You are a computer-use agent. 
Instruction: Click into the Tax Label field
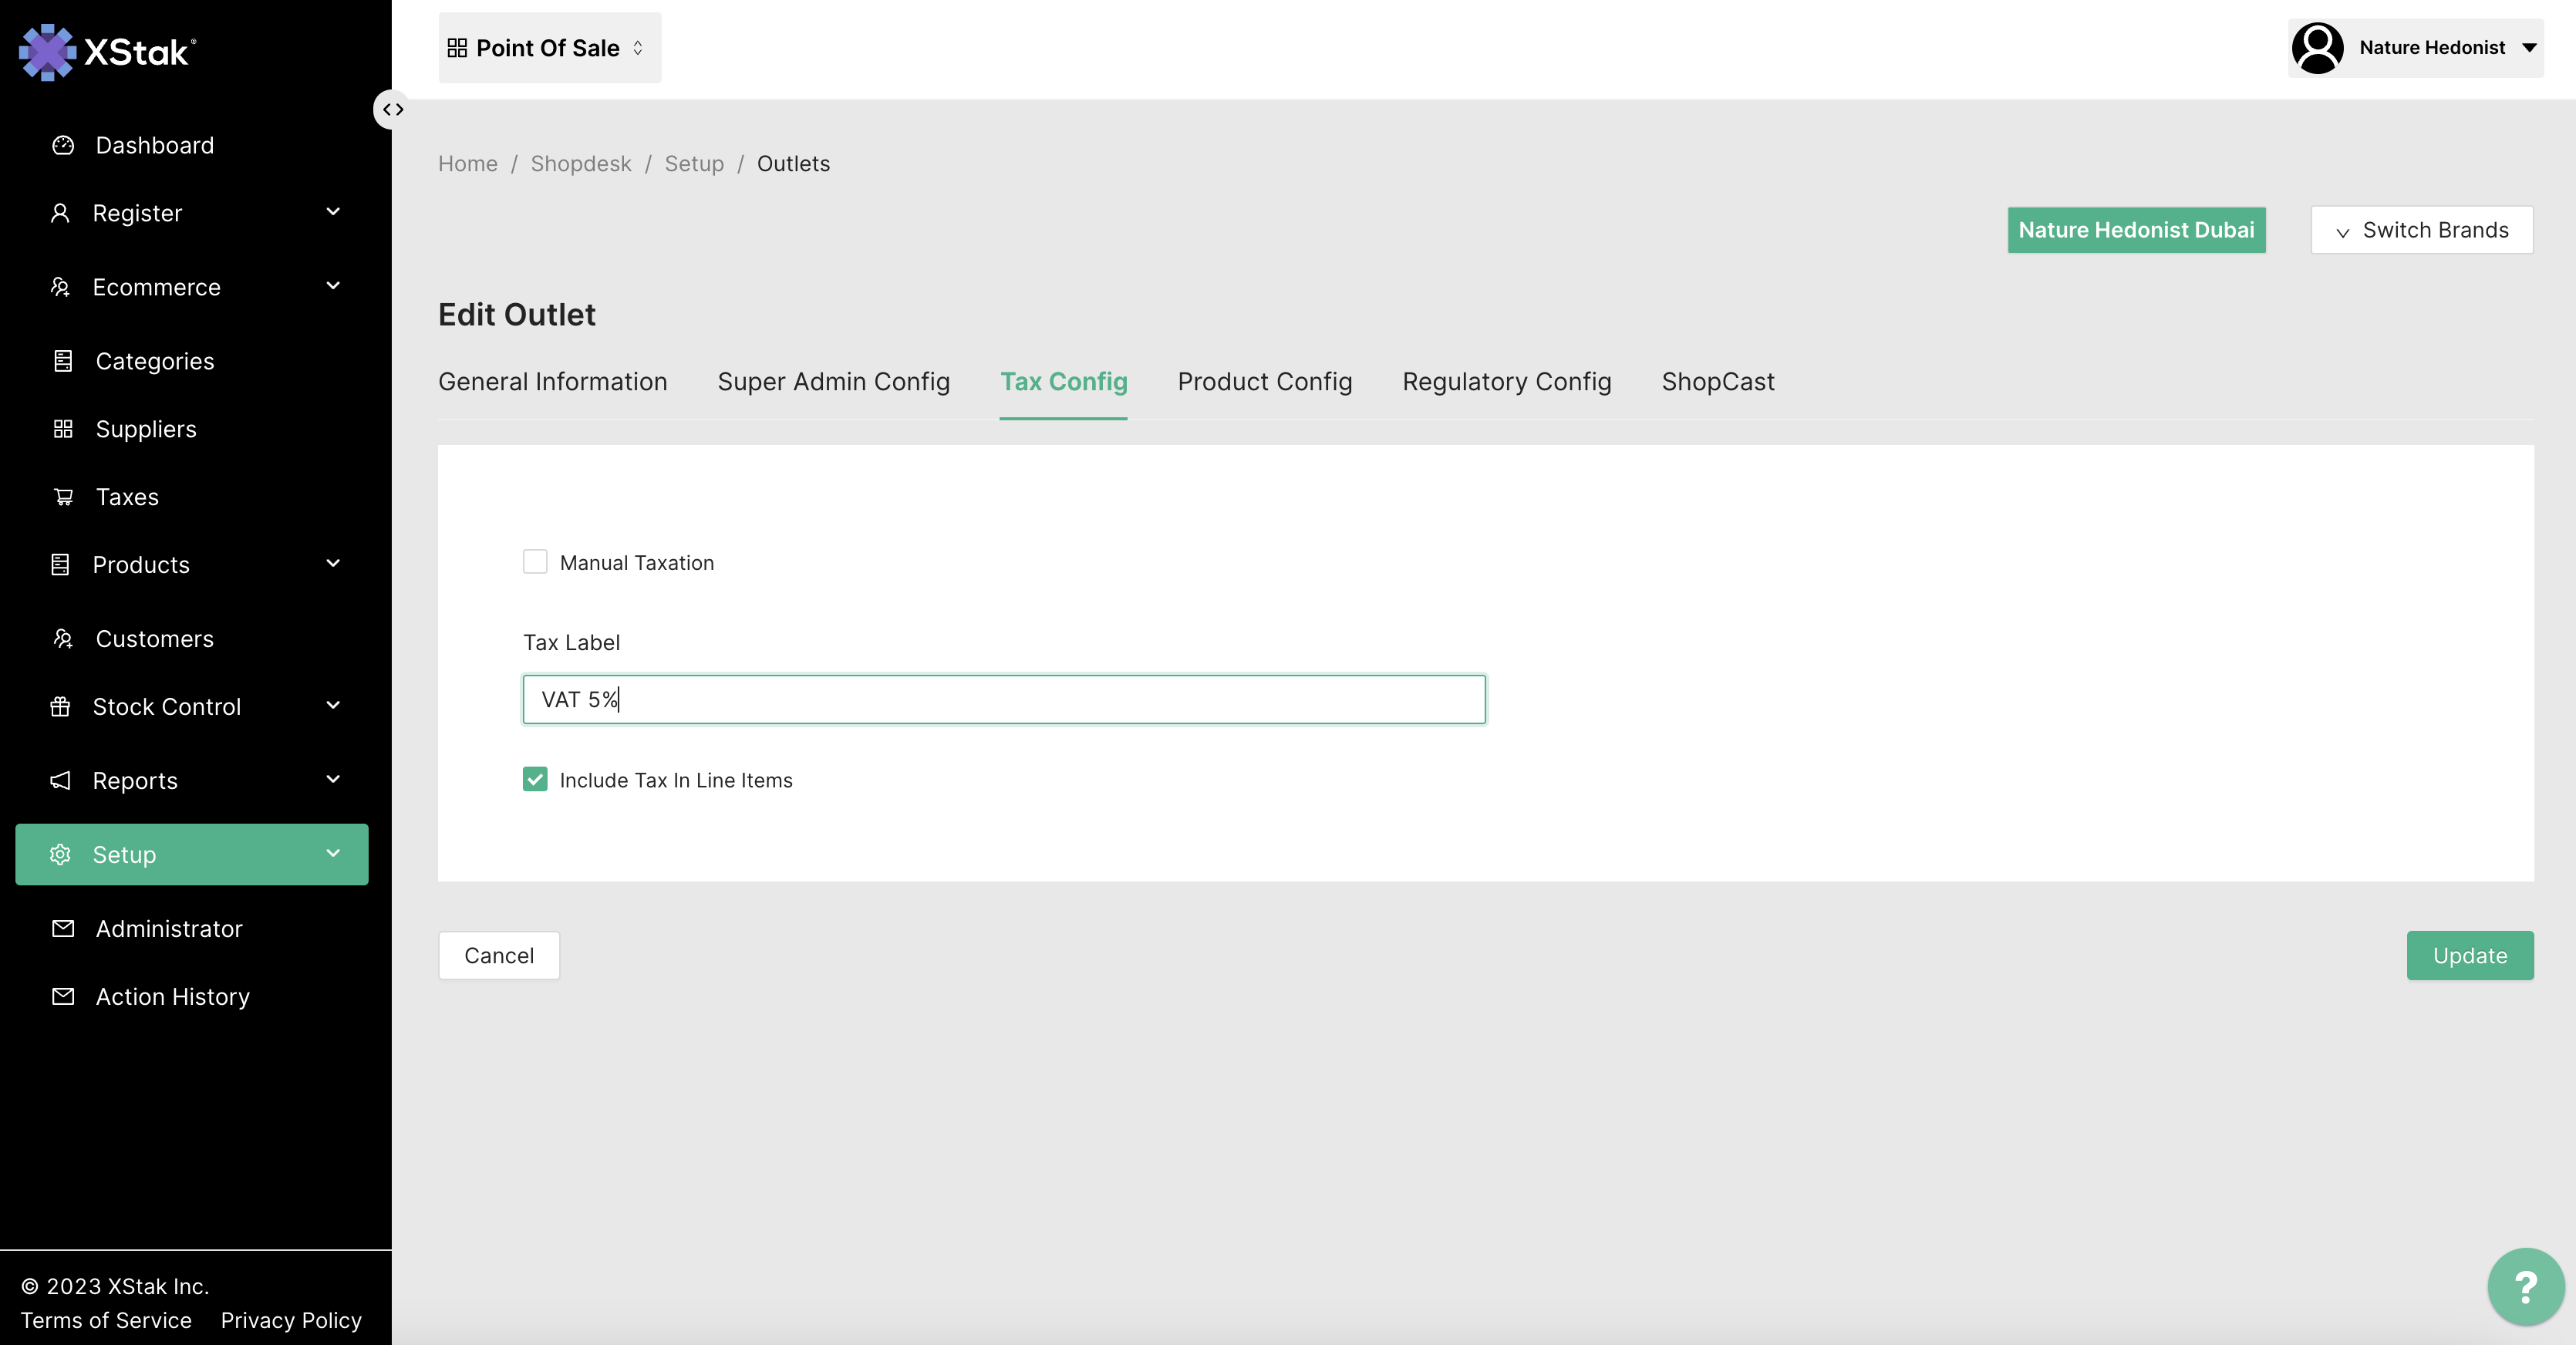click(x=1003, y=700)
